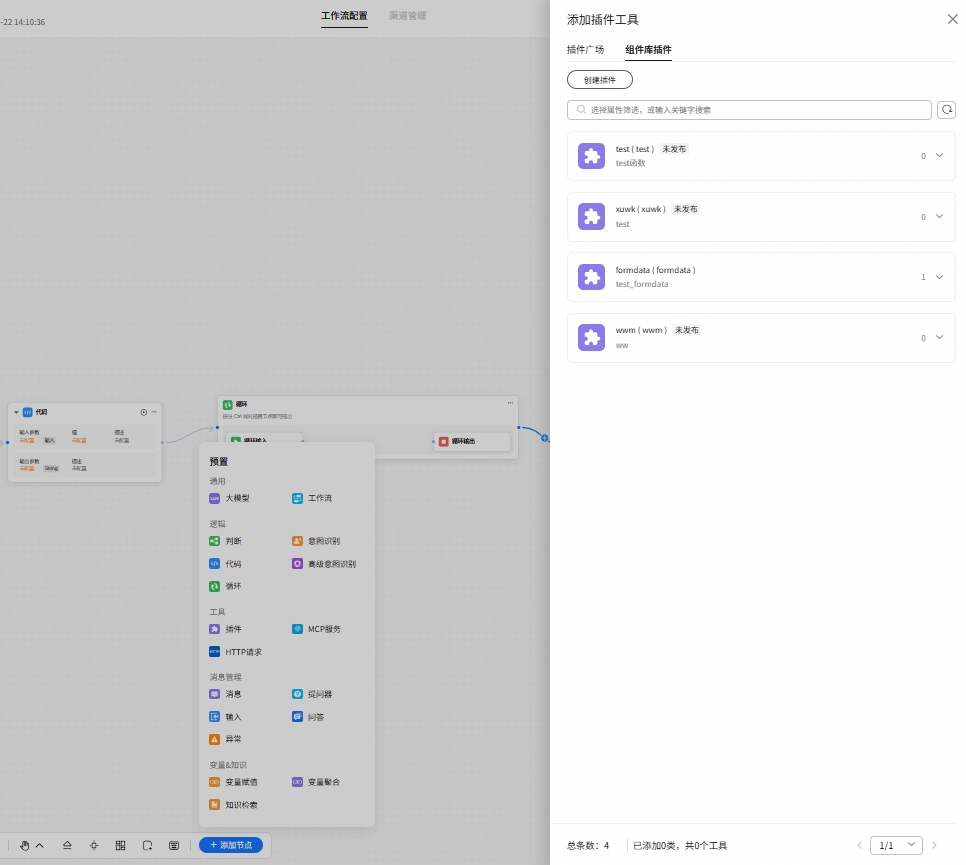Switch to the 插件广场 tab
Viewport: 966px width, 865px height.
[x=585, y=49]
